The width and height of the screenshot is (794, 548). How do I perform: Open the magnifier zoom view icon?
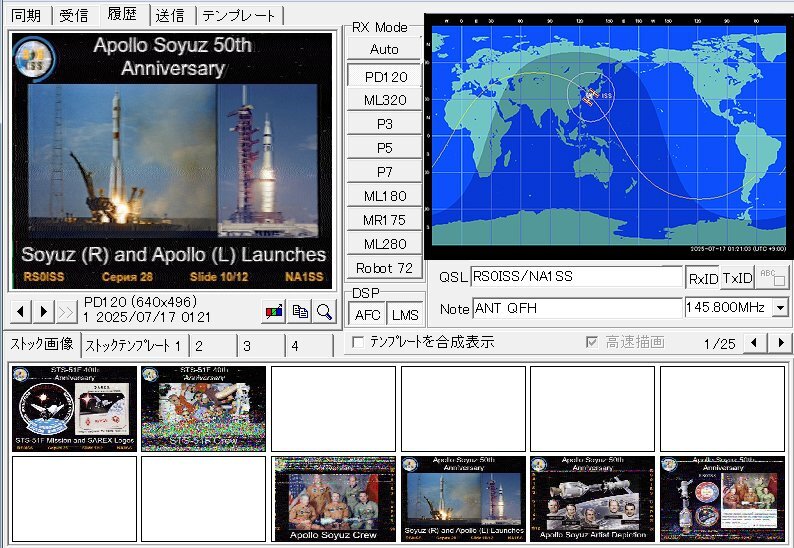(x=324, y=311)
